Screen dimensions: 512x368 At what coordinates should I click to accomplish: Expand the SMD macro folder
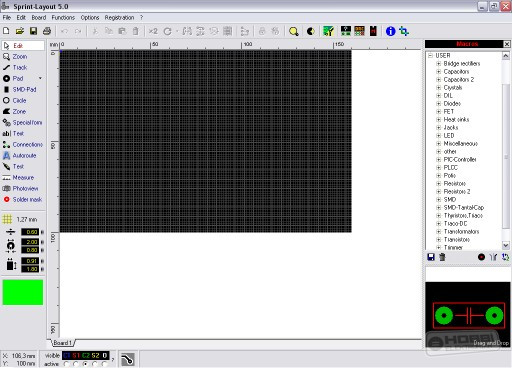click(439, 199)
